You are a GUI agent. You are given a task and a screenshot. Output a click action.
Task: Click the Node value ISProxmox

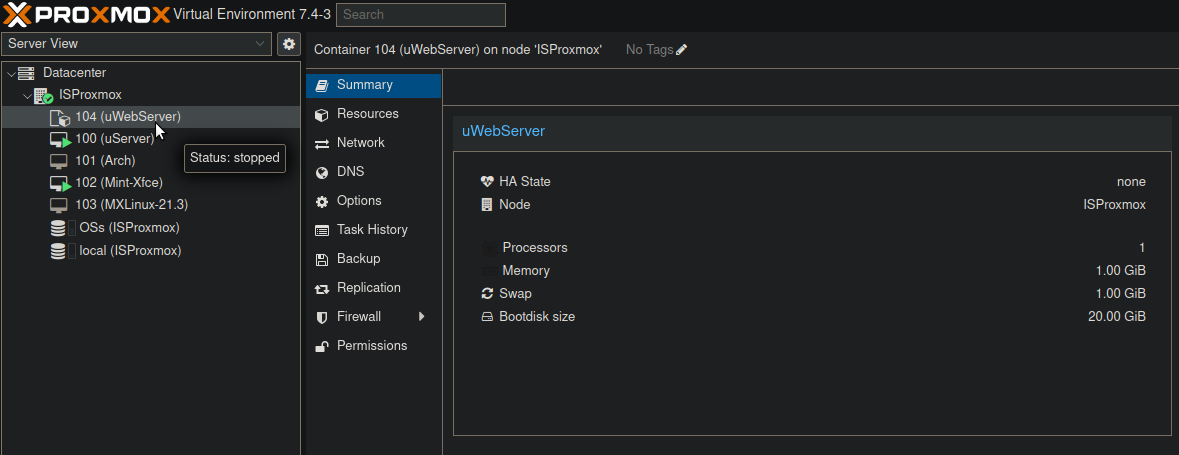1114,205
